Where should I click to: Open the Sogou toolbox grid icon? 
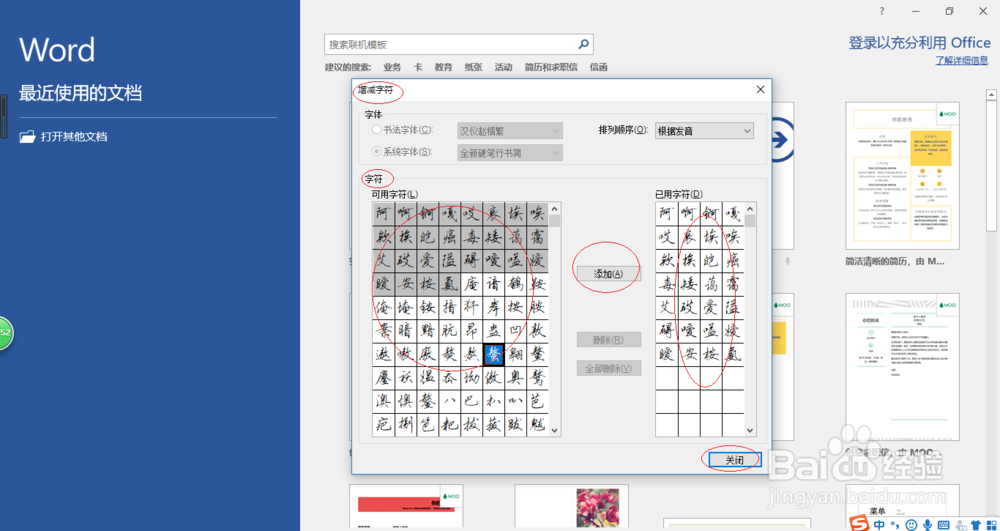click(992, 525)
